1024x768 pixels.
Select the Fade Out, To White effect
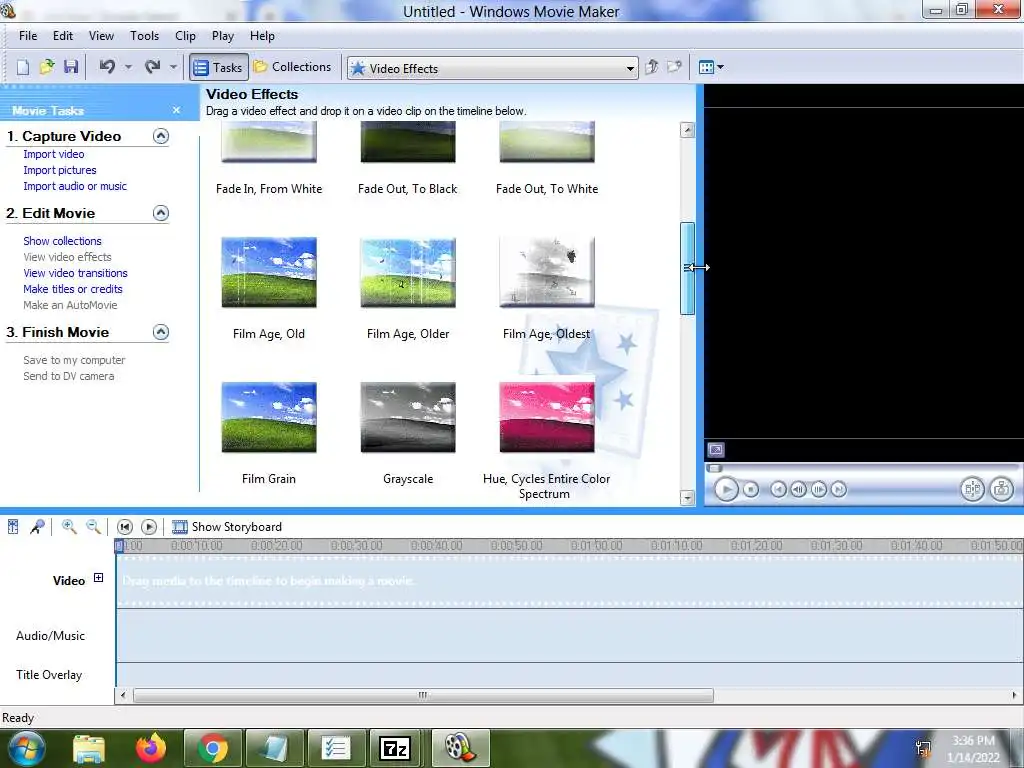[547, 142]
